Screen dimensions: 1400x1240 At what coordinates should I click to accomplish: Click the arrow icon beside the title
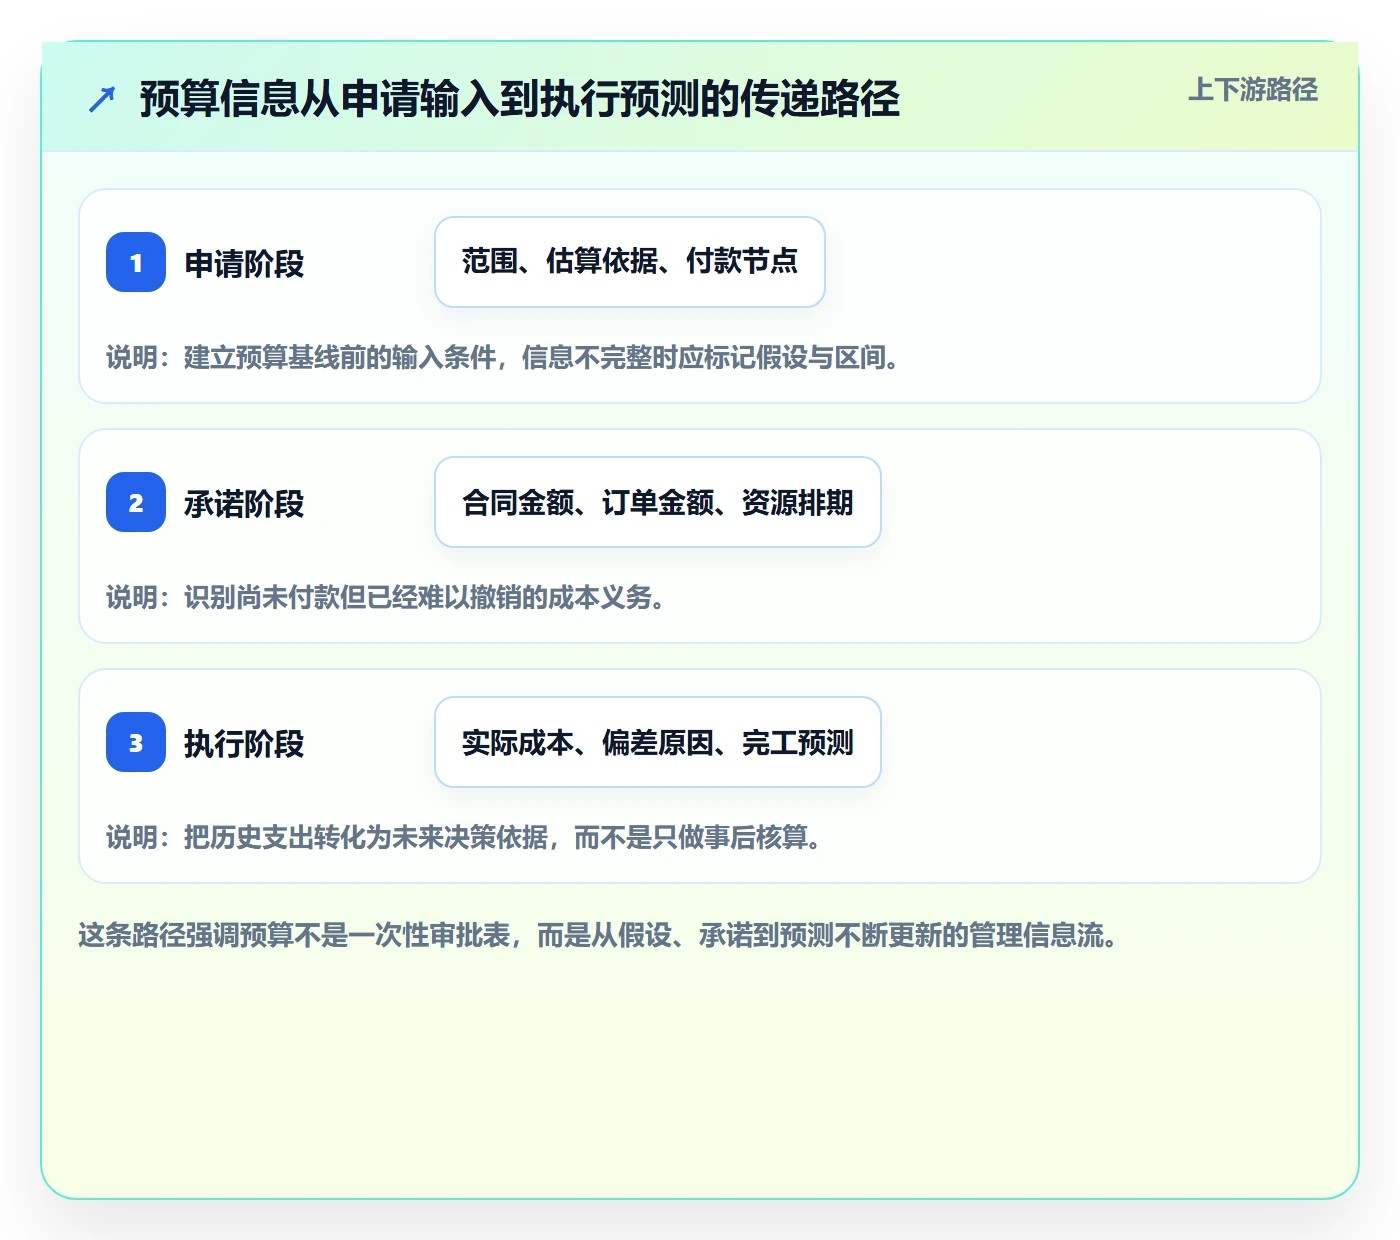[102, 99]
